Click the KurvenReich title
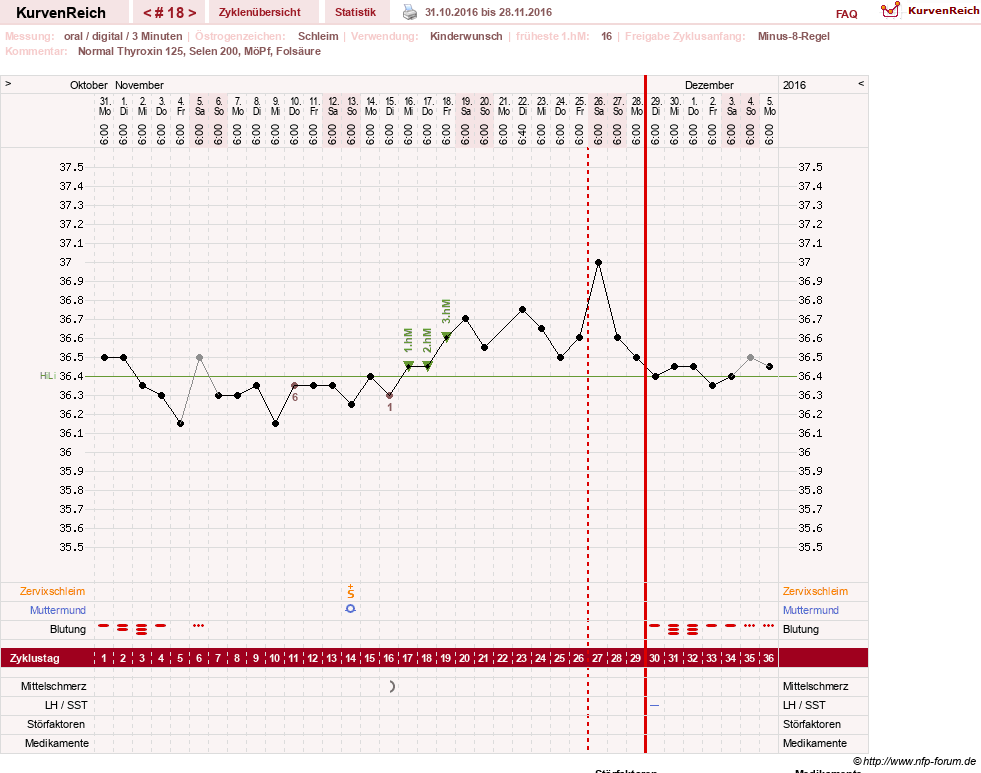The height and width of the screenshot is (773, 981). pyautogui.click(x=61, y=13)
